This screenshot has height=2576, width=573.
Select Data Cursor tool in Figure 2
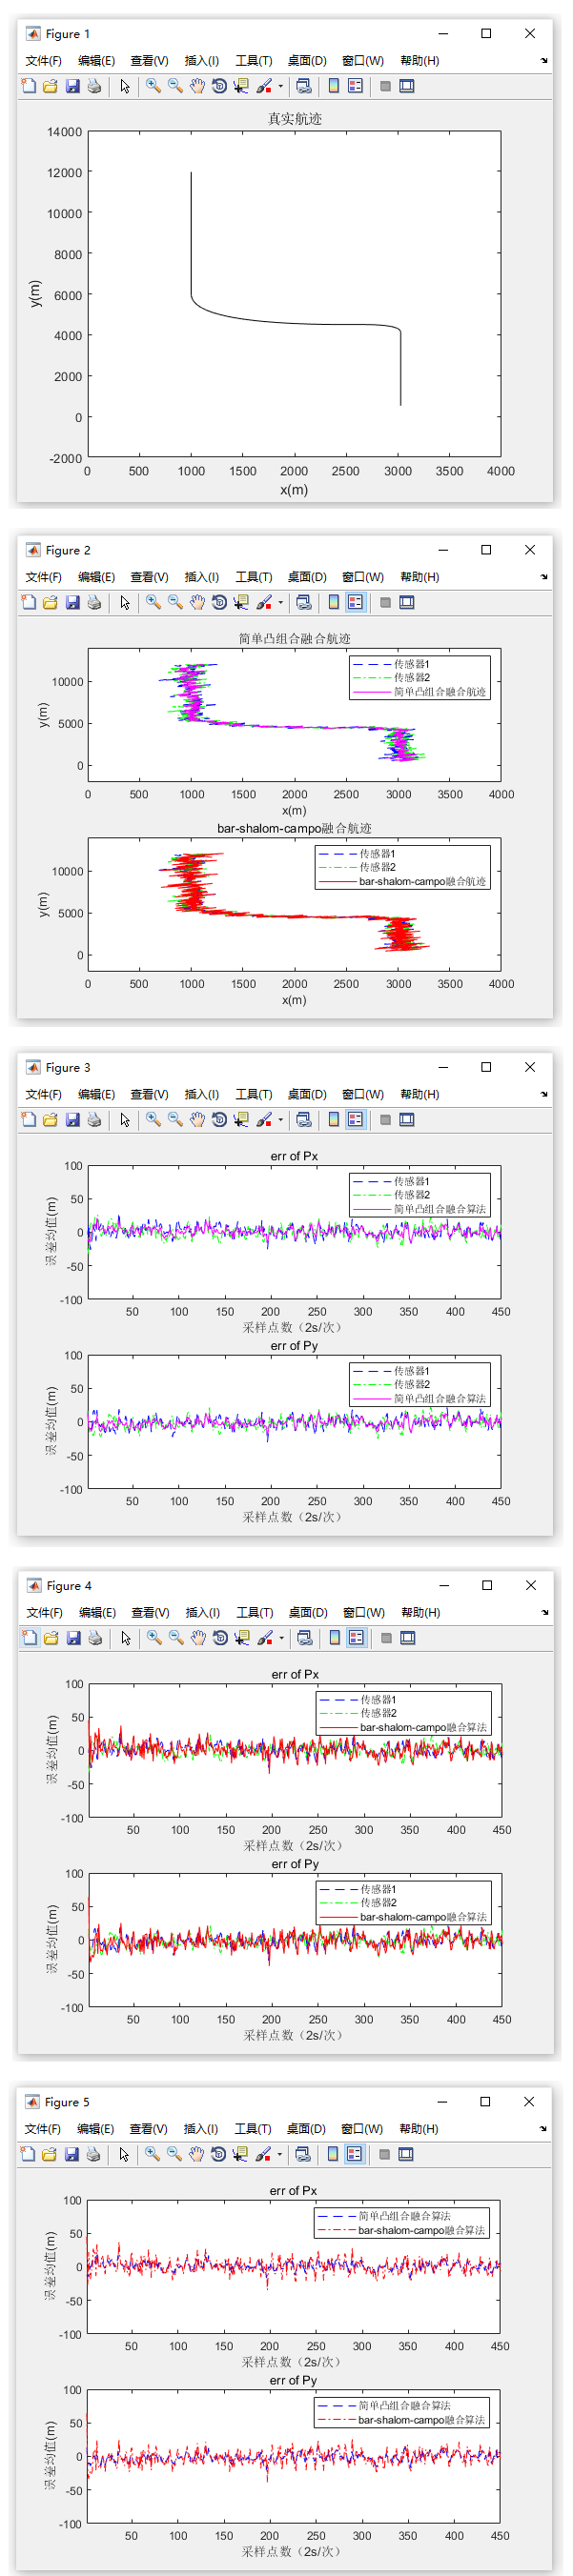[241, 603]
